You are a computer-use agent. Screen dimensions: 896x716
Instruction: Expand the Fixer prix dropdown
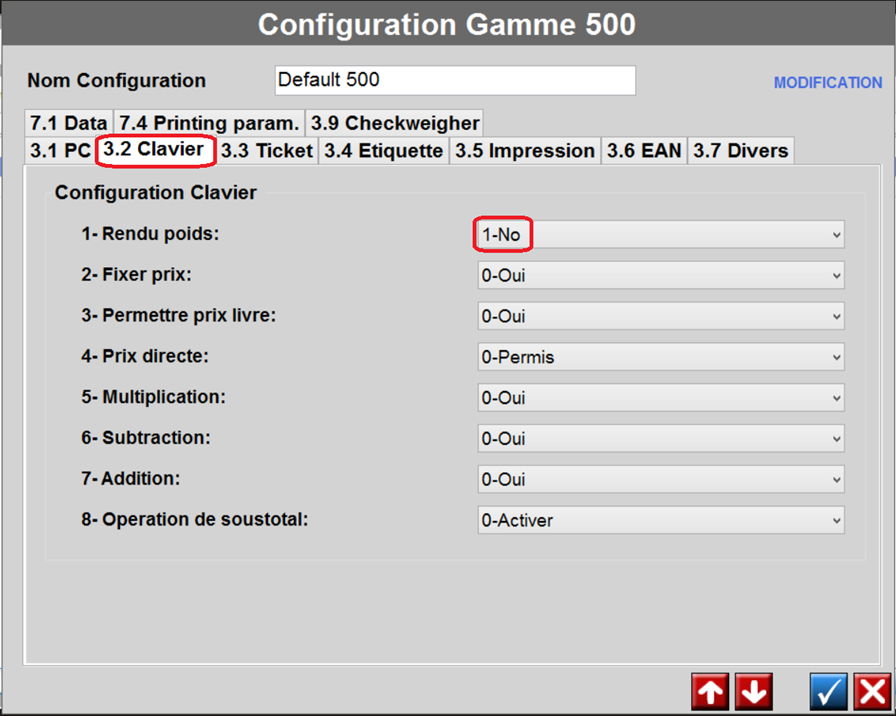click(x=660, y=275)
